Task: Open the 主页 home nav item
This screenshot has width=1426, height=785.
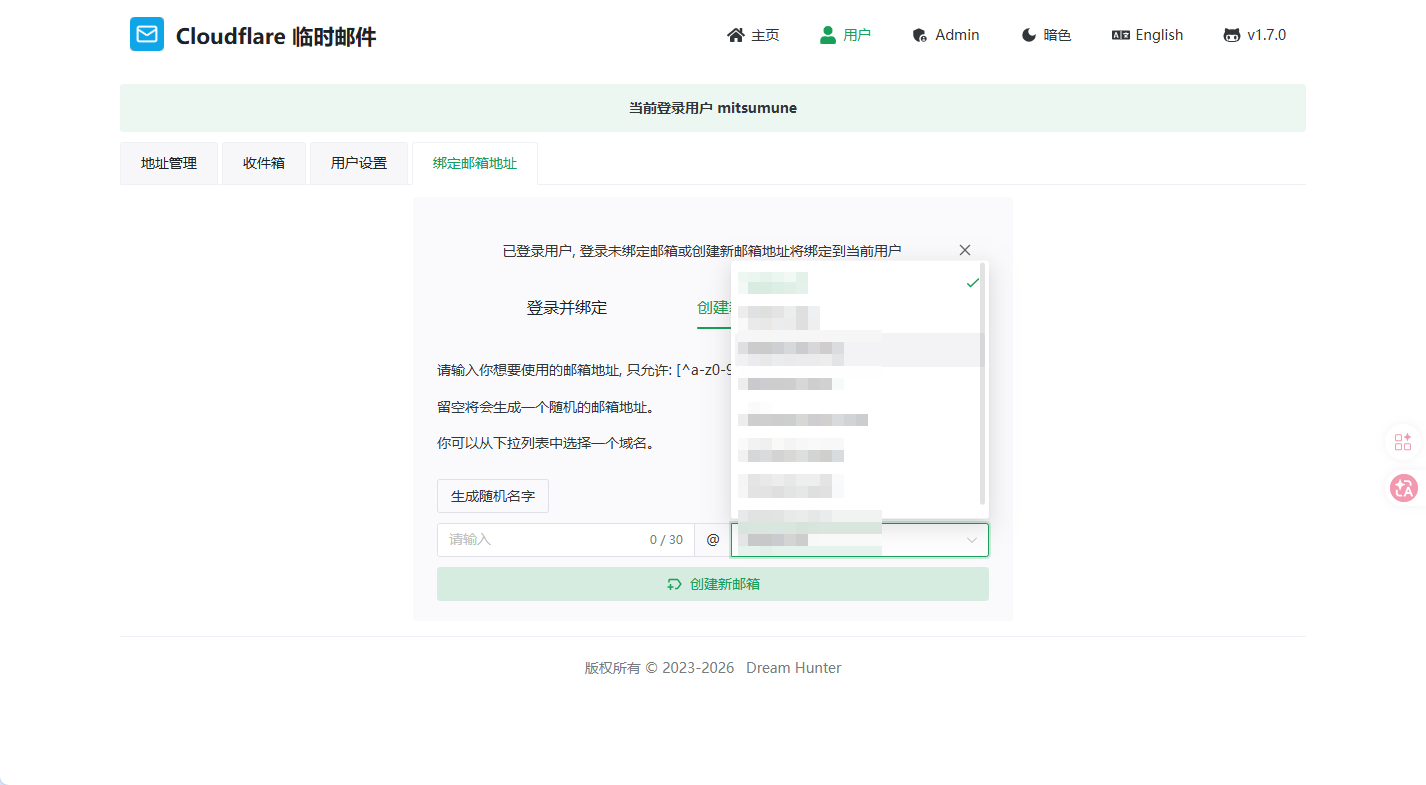Action: pos(753,35)
